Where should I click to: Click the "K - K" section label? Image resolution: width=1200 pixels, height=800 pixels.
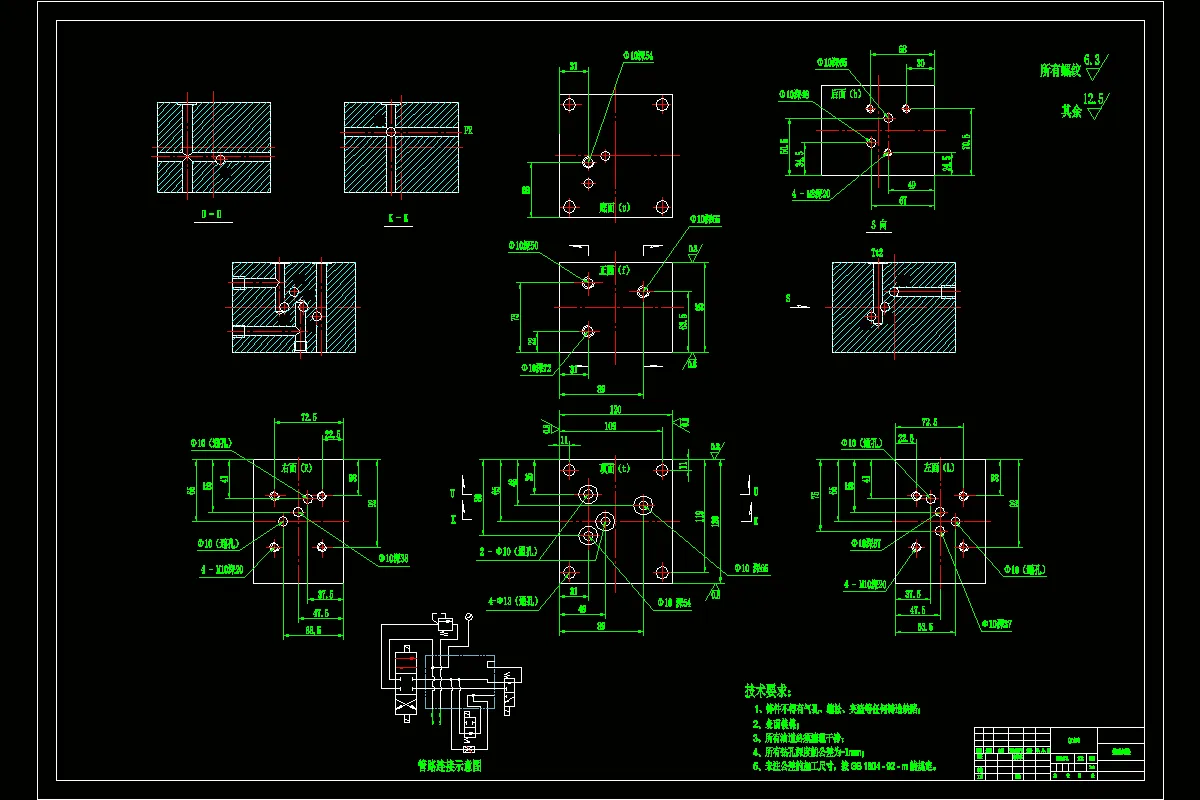[398, 216]
